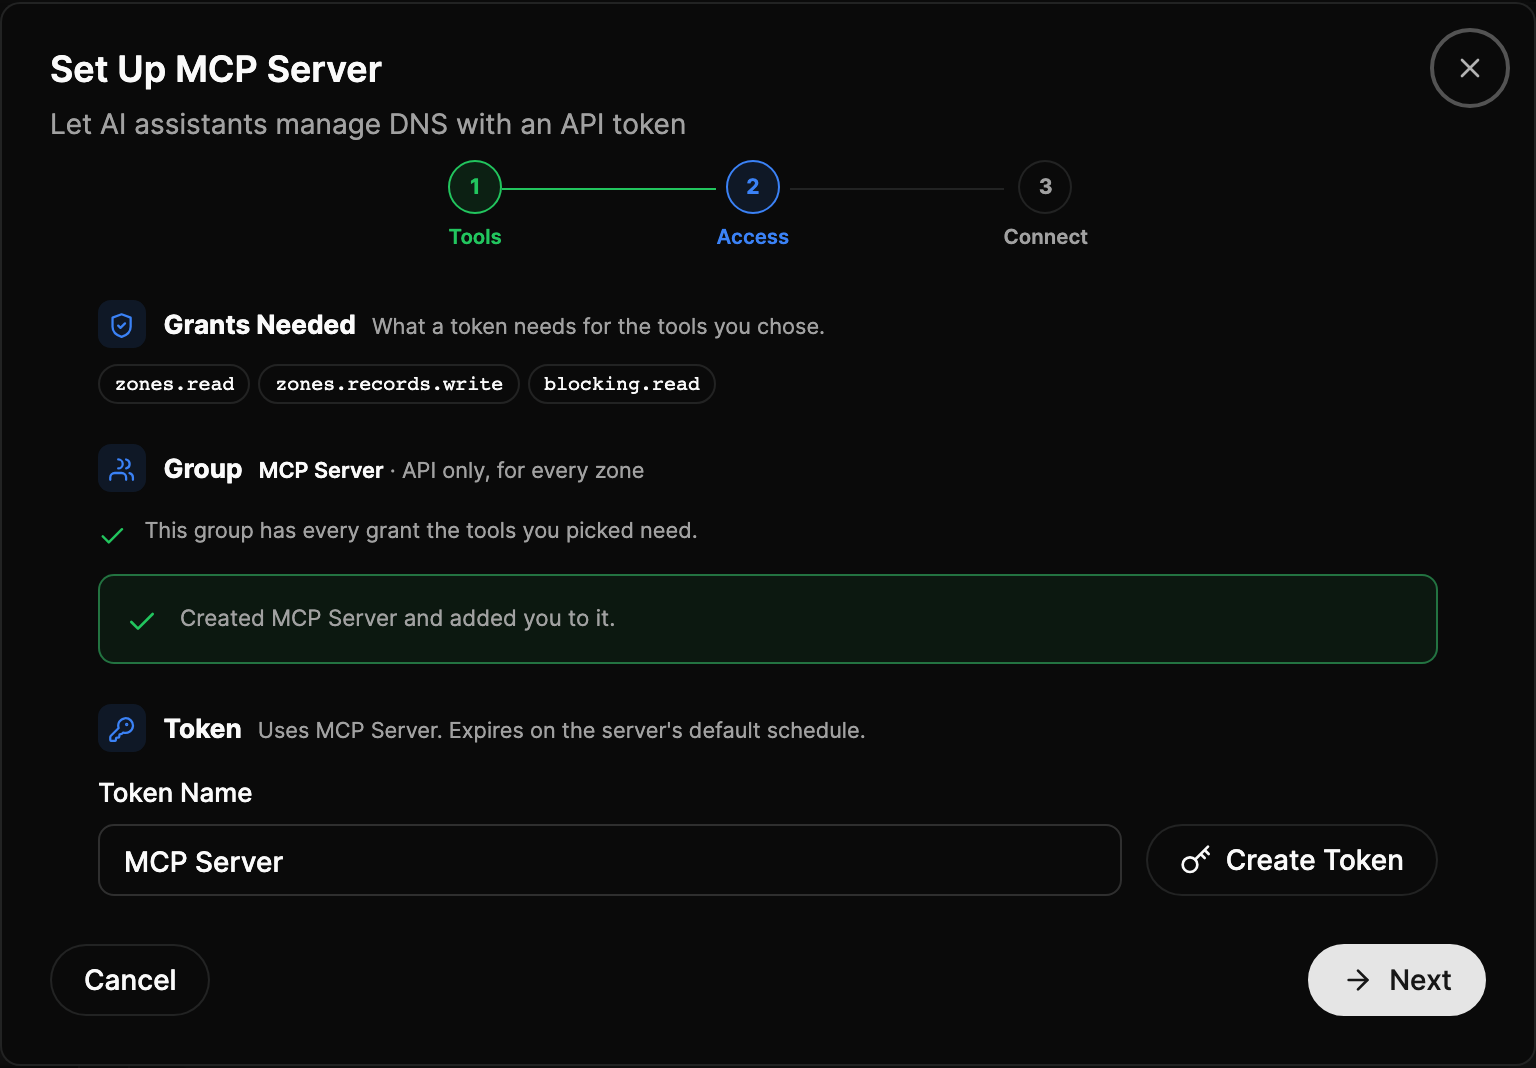Screen dimensions: 1536x1068
Task: Jump to step 3 Connect circle
Action: coord(1045,187)
